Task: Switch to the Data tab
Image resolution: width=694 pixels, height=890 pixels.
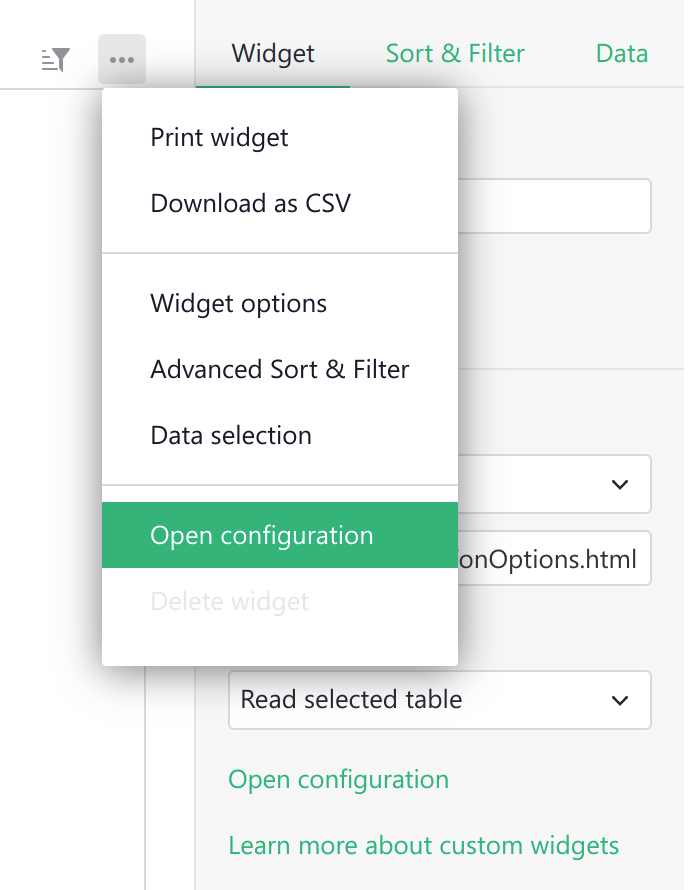Action: tap(621, 54)
